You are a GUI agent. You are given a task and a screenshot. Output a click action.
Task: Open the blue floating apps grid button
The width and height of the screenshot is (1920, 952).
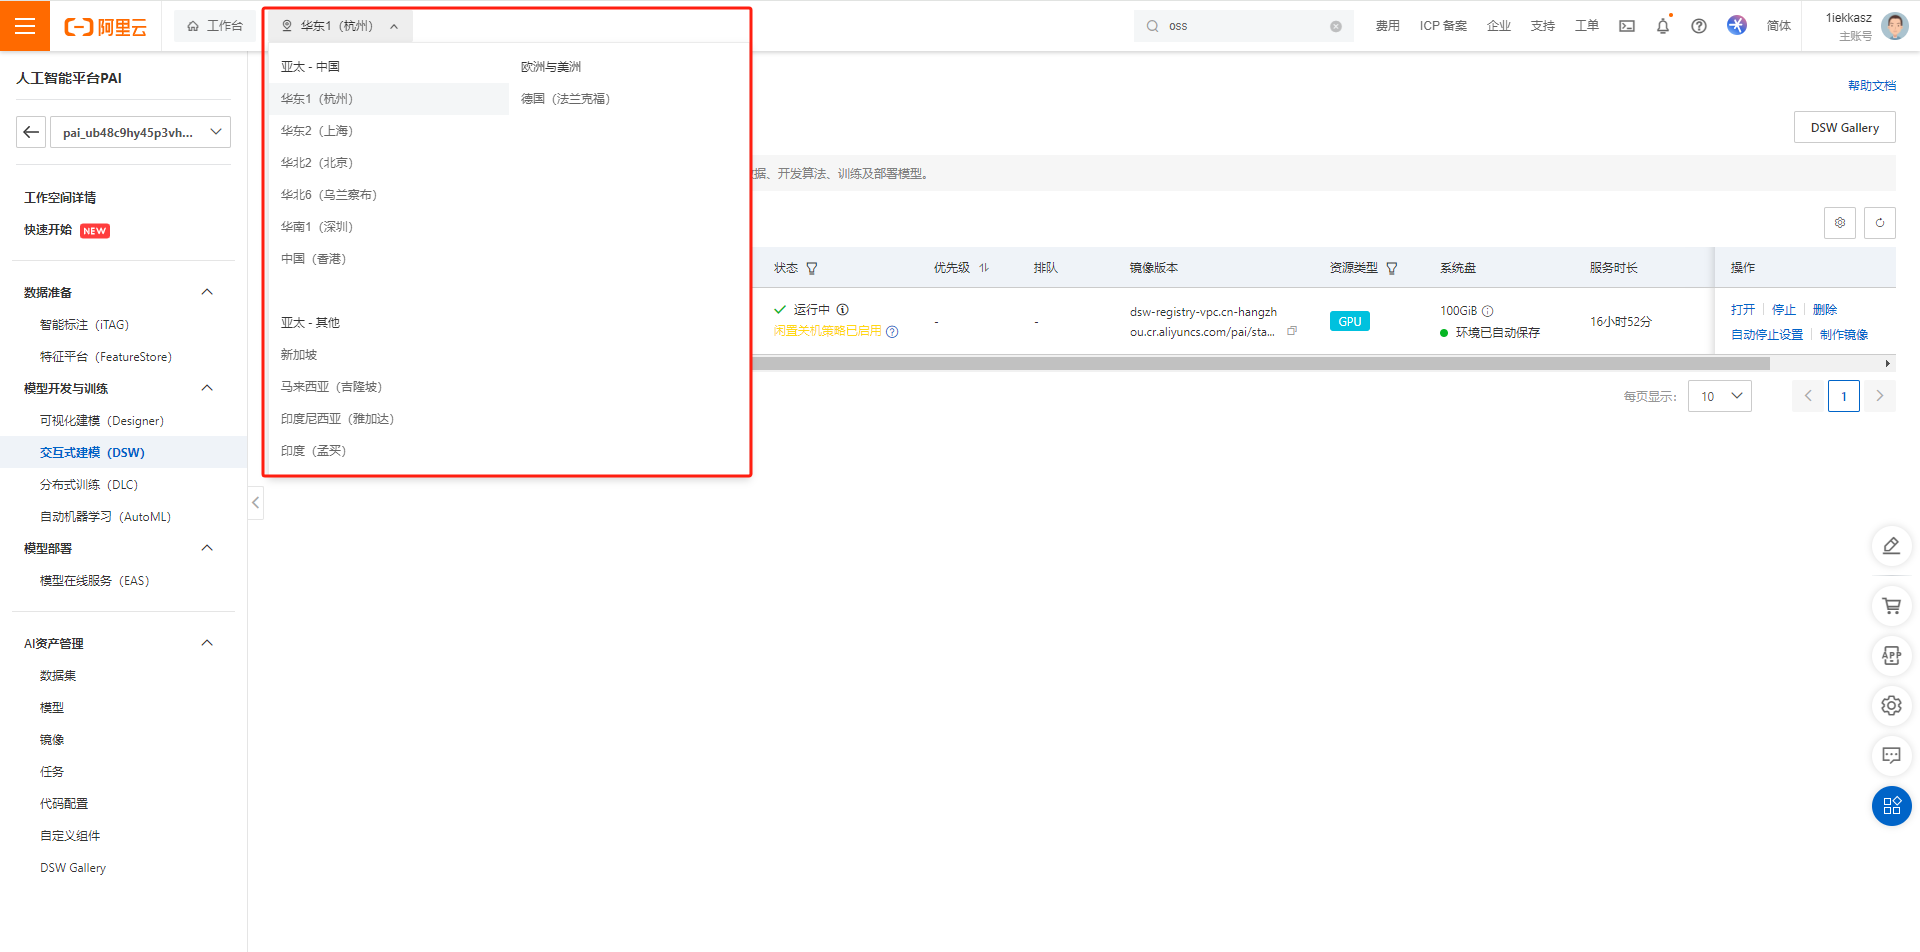1891,806
